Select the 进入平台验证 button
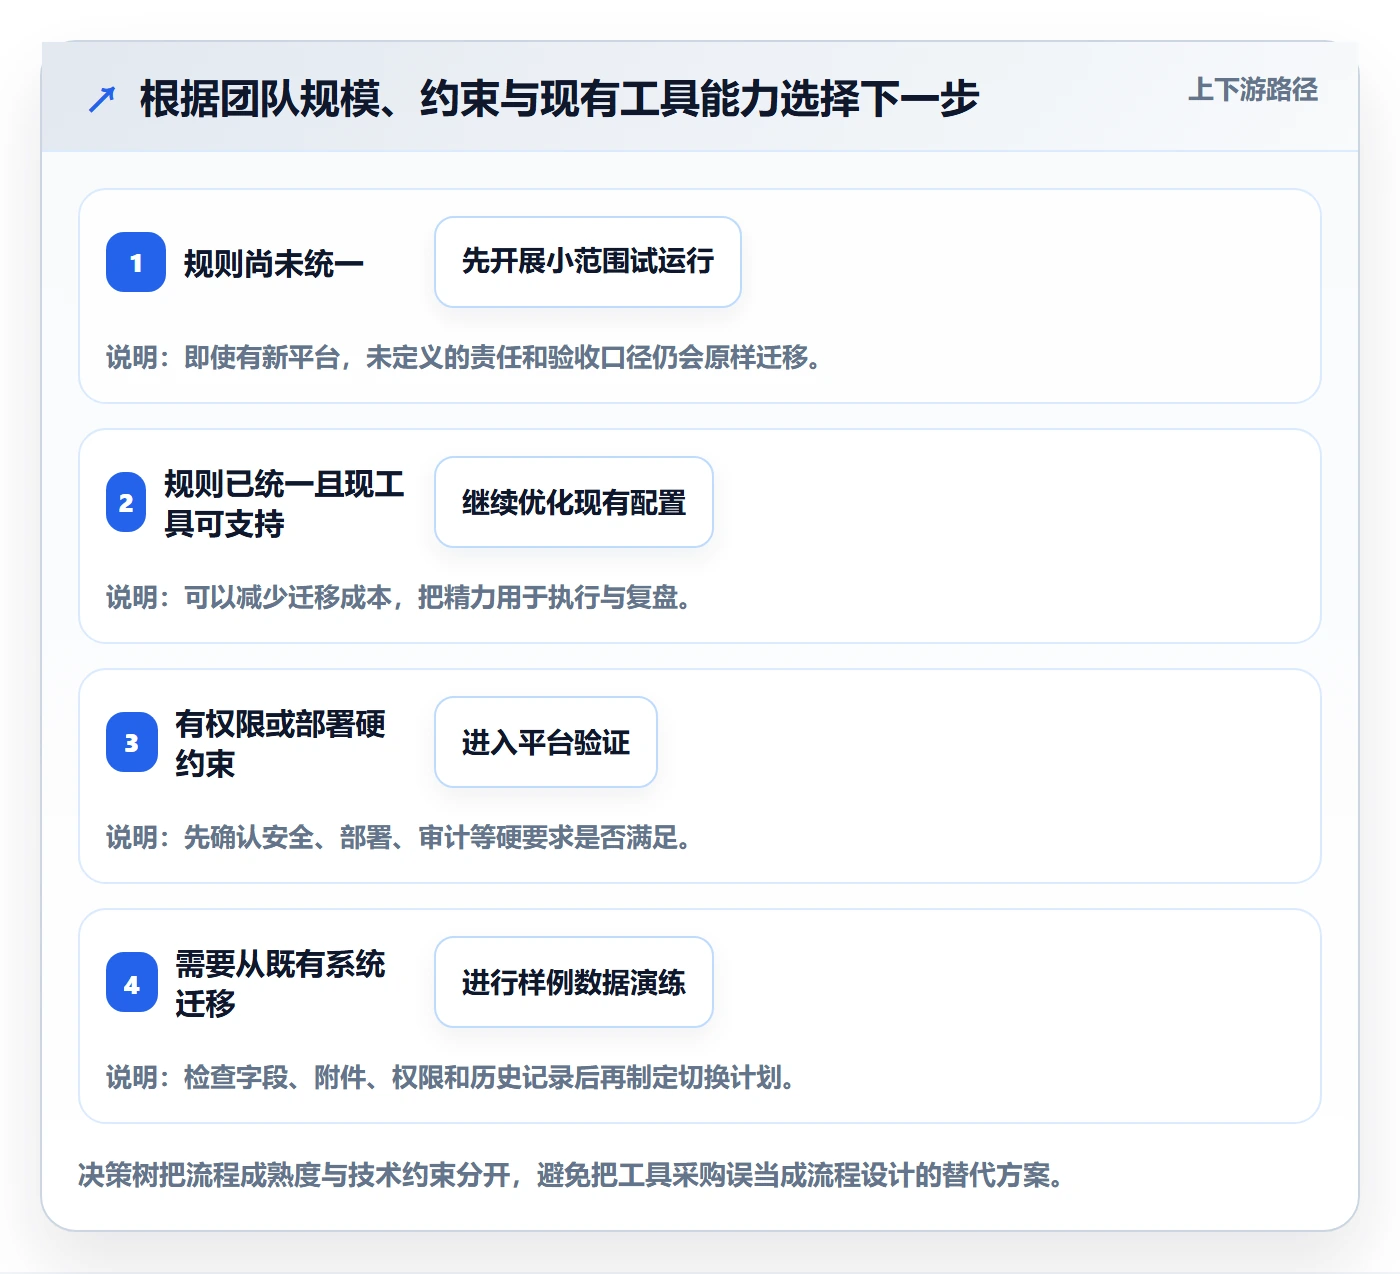 (x=546, y=742)
